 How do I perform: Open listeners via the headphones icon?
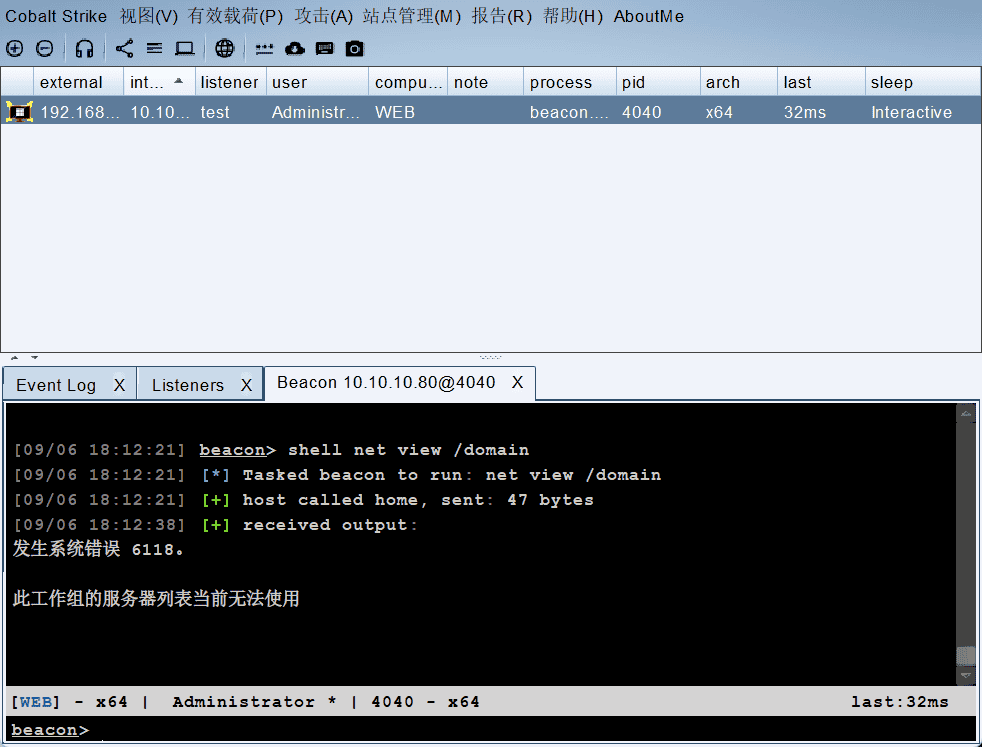coord(85,48)
